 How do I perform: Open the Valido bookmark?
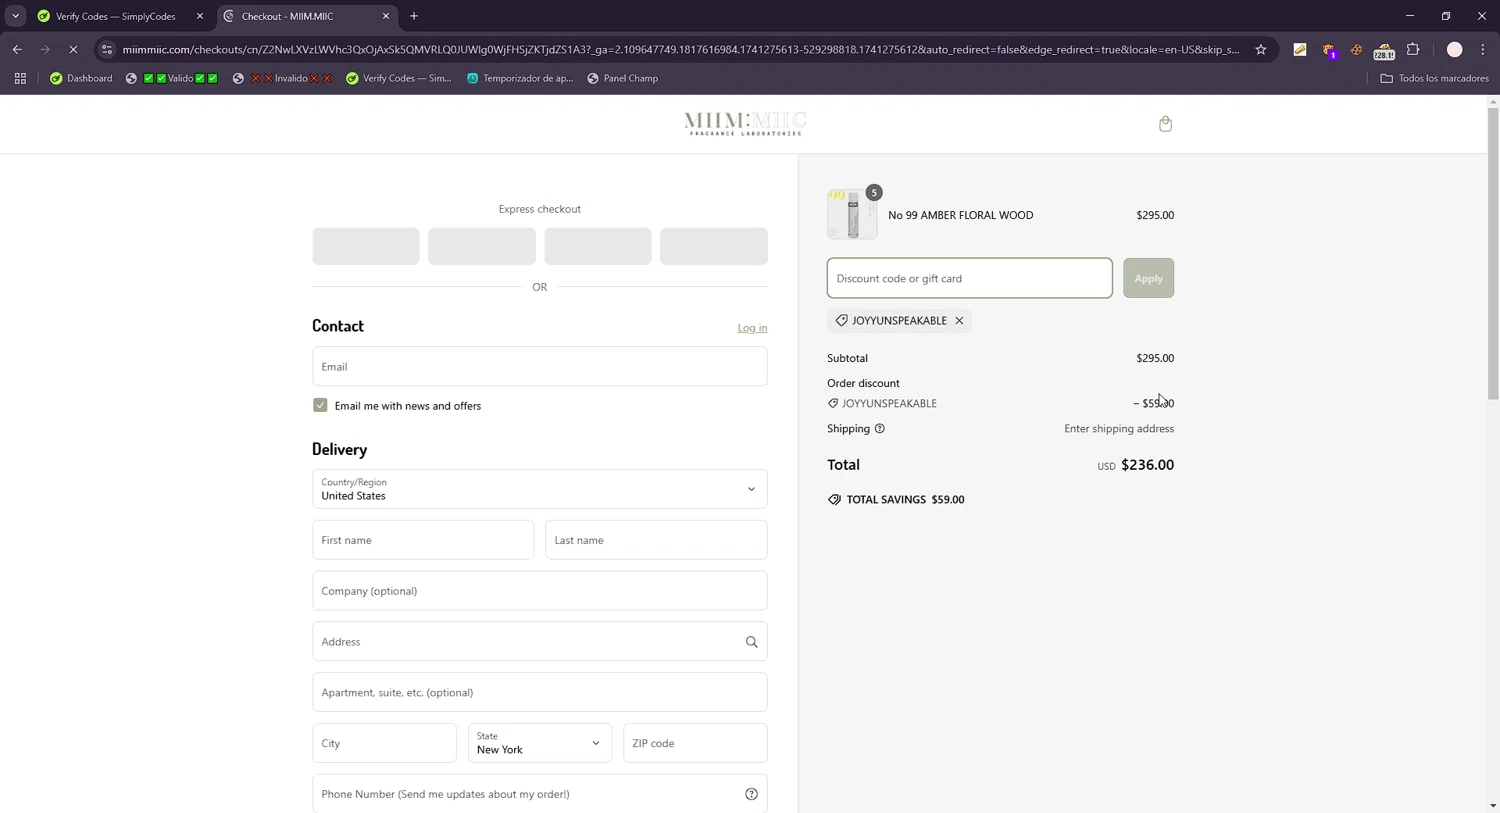tap(172, 78)
